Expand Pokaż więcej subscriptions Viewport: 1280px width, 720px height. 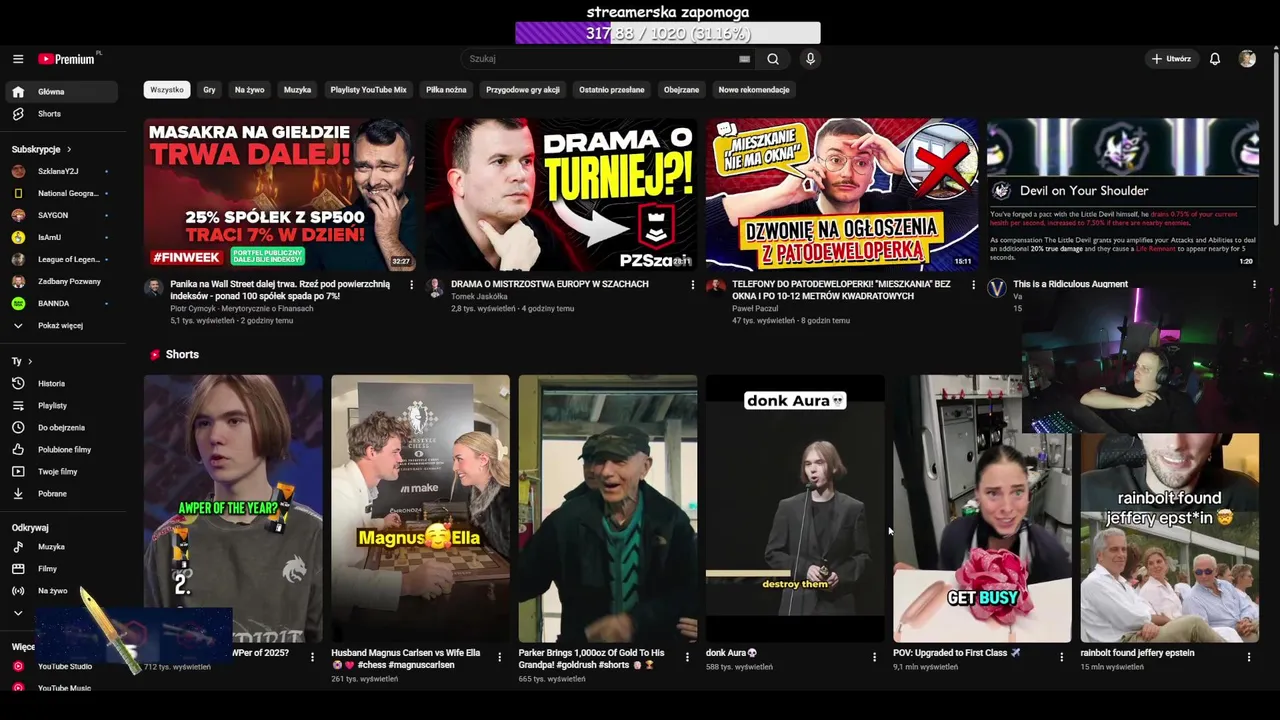62,326
